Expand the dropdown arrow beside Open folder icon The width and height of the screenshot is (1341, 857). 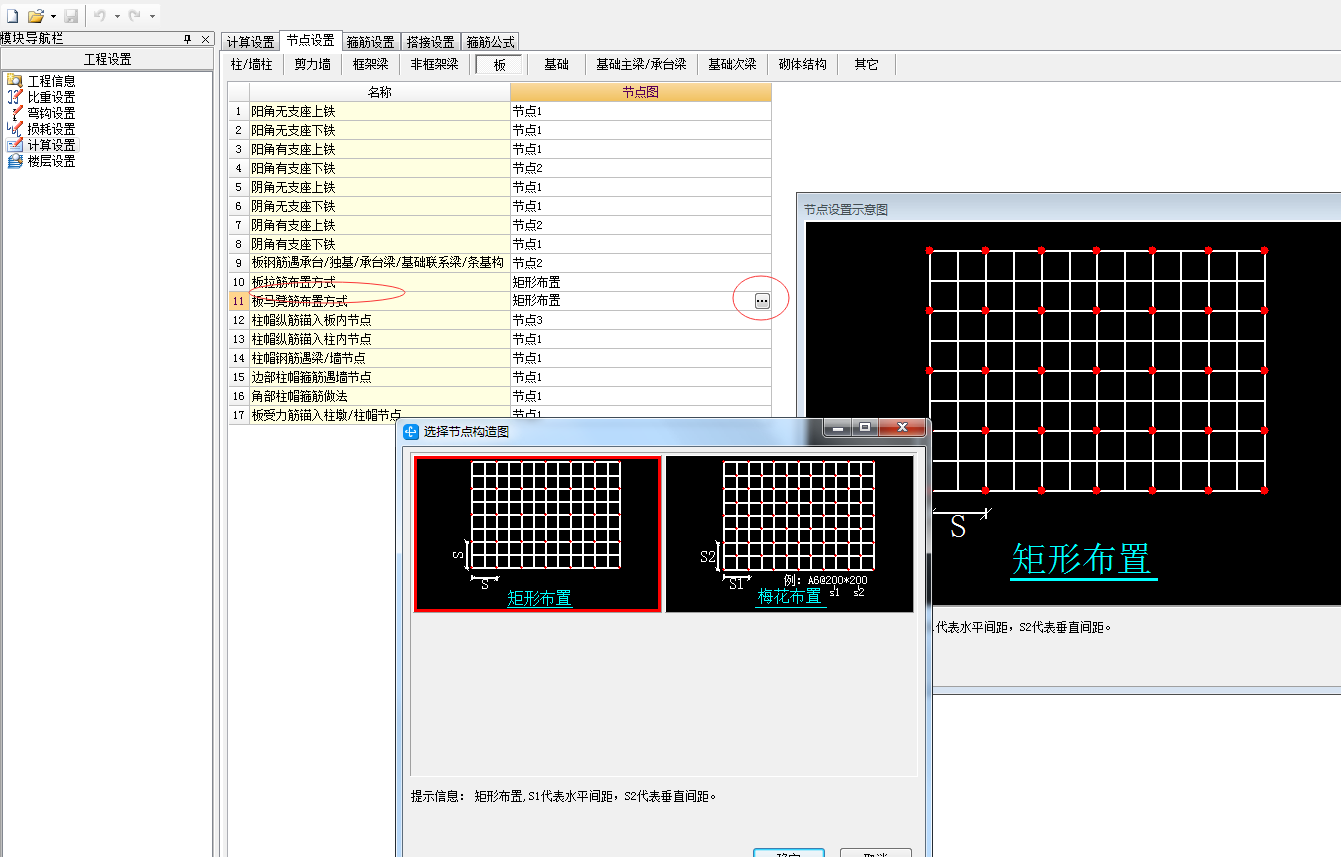coord(53,17)
